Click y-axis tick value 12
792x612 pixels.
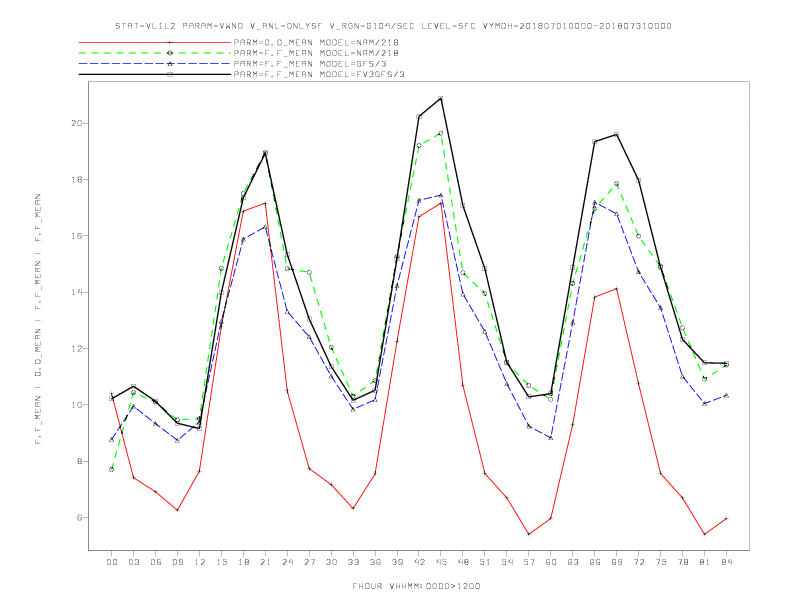[x=76, y=348]
